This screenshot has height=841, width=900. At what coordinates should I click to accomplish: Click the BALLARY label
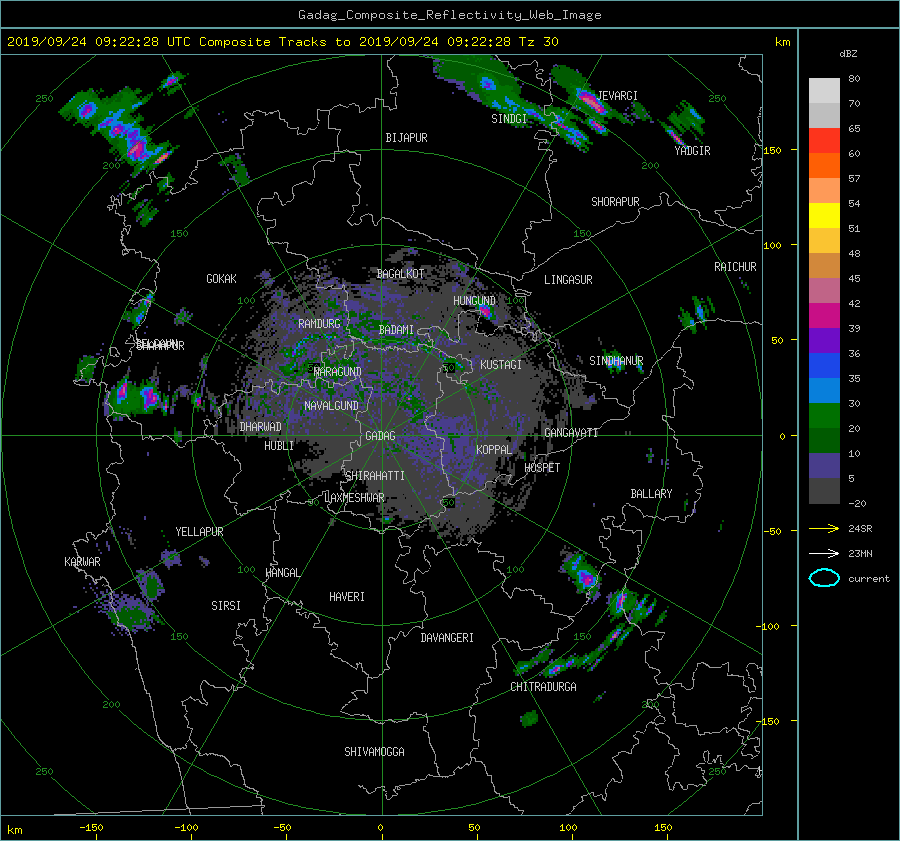(x=651, y=494)
